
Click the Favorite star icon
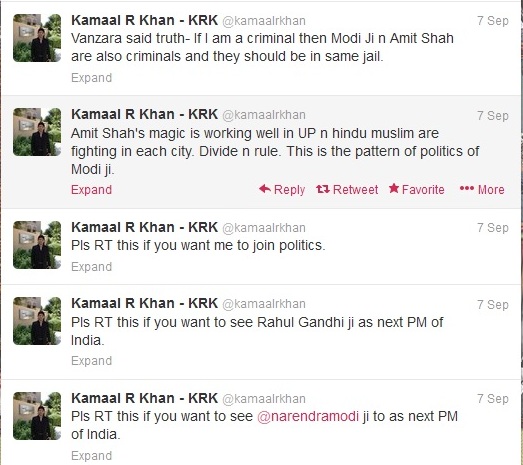click(x=394, y=188)
